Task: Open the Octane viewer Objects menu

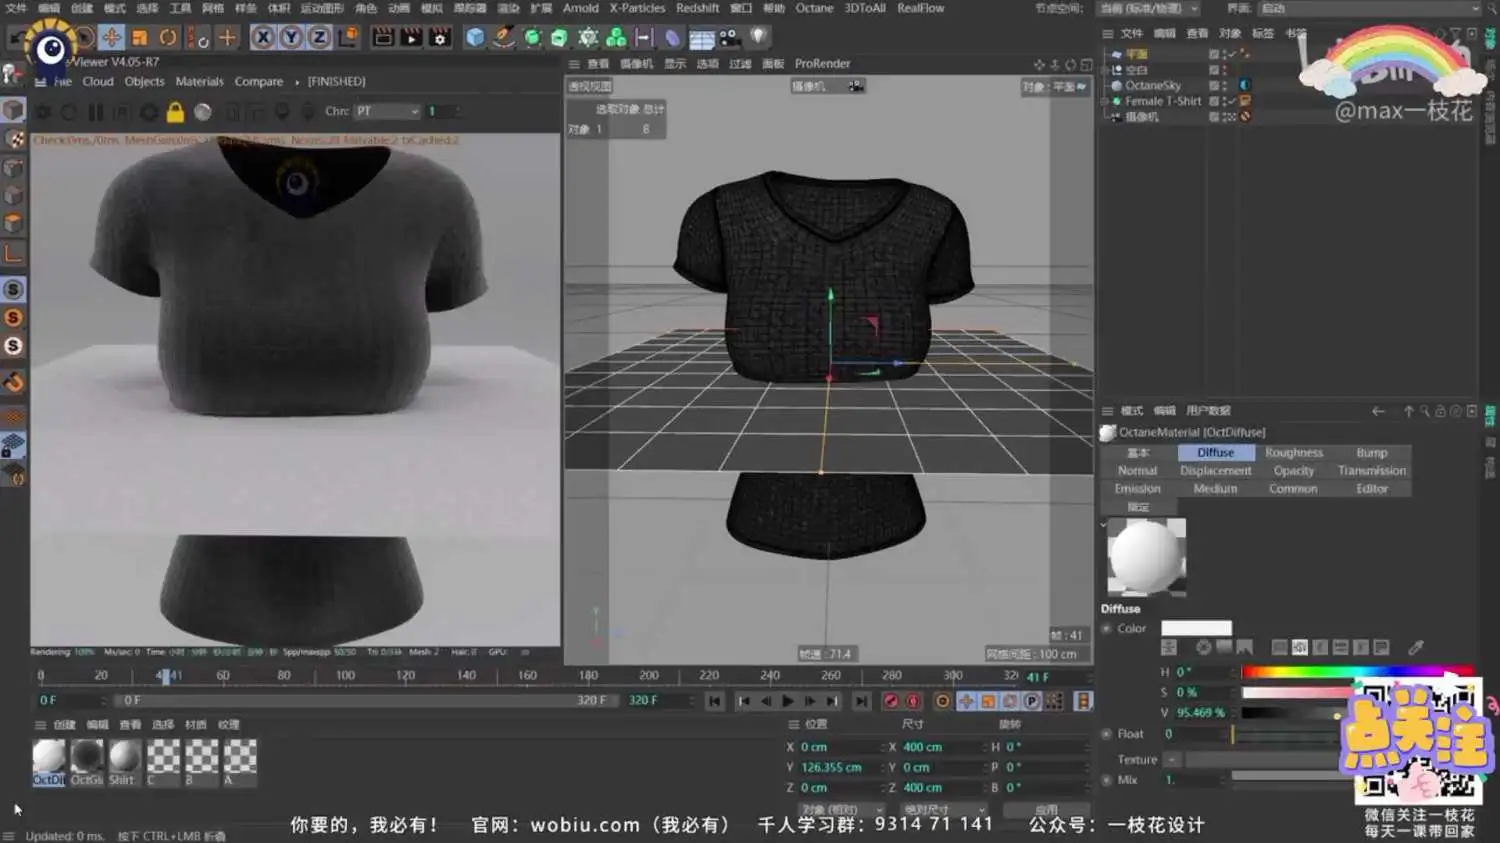Action: coord(144,82)
